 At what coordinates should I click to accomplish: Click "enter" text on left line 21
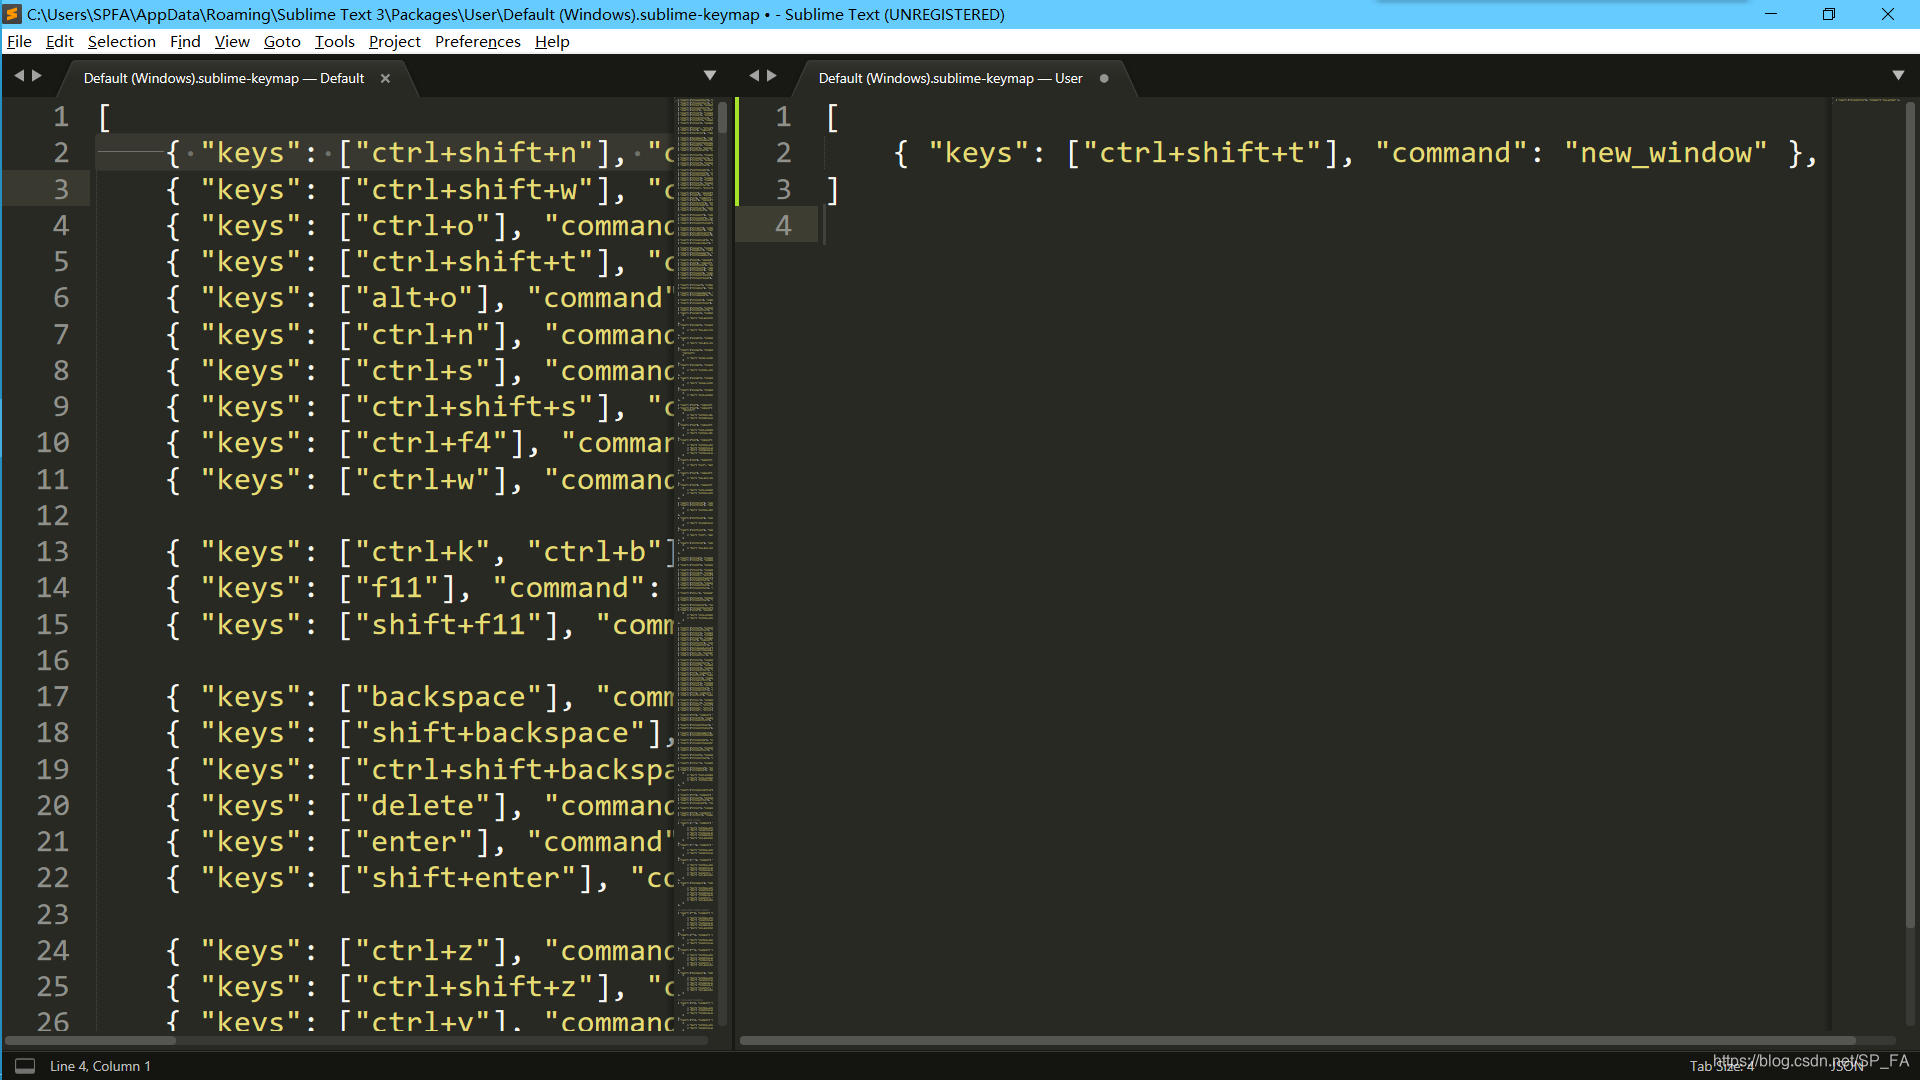[x=414, y=842]
